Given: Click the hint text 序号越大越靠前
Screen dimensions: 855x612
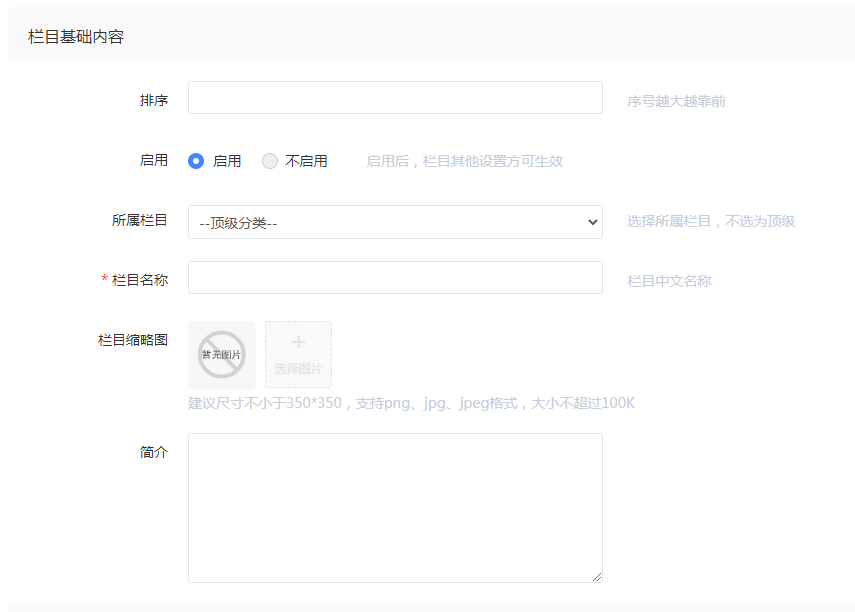Looking at the screenshot, I should click(676, 101).
